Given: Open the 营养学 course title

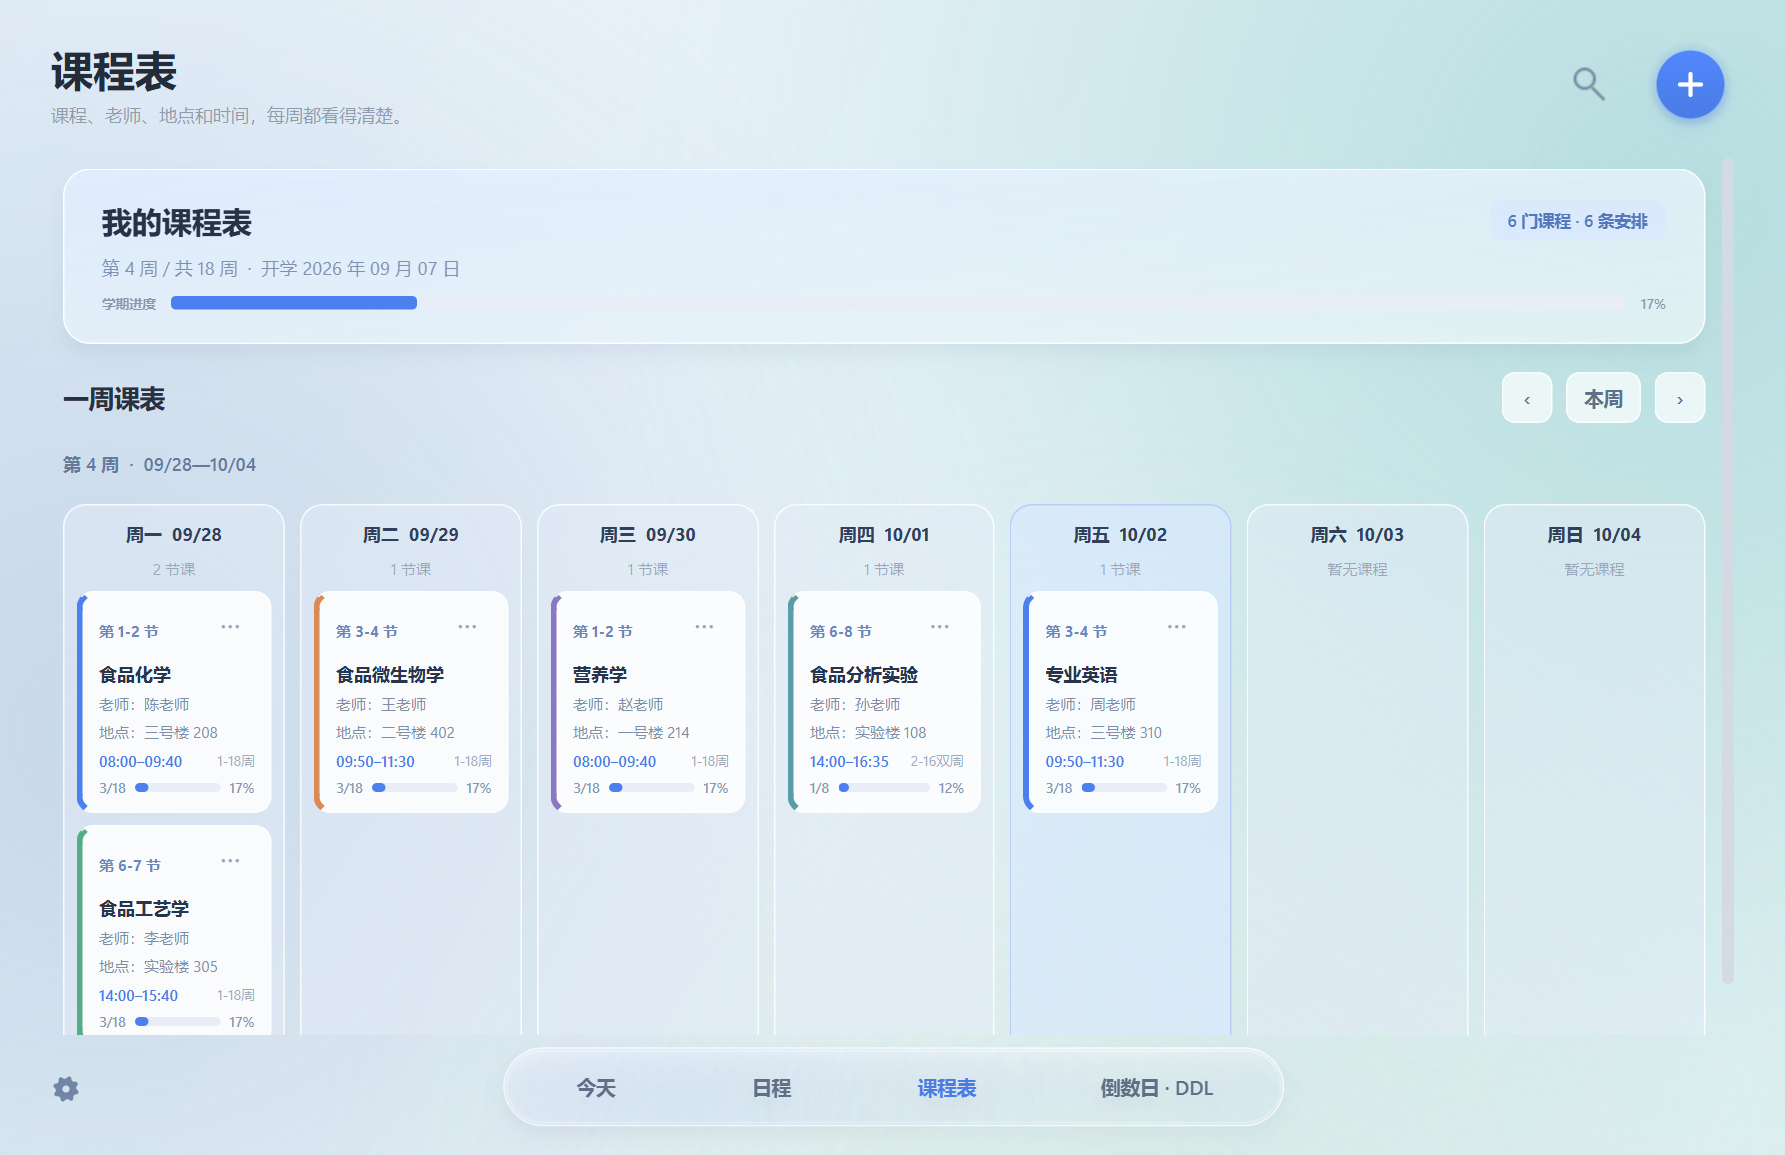Looking at the screenshot, I should pyautogui.click(x=600, y=675).
